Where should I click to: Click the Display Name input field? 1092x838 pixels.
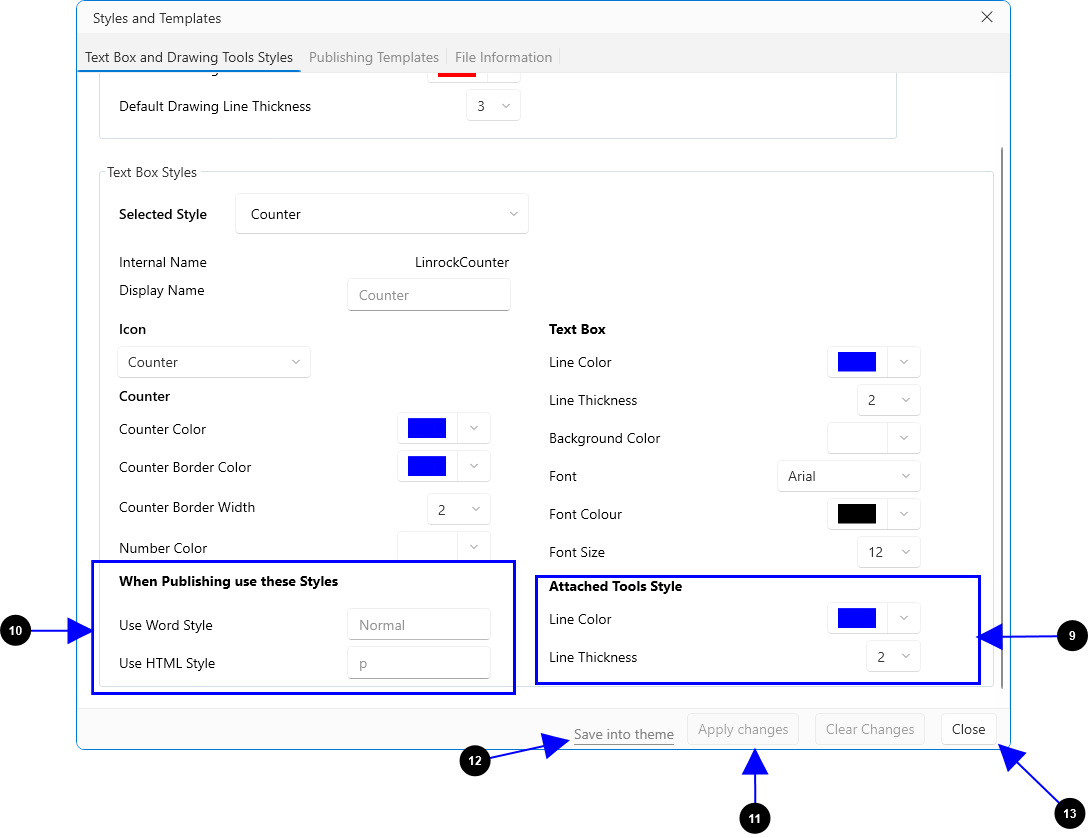tap(429, 295)
